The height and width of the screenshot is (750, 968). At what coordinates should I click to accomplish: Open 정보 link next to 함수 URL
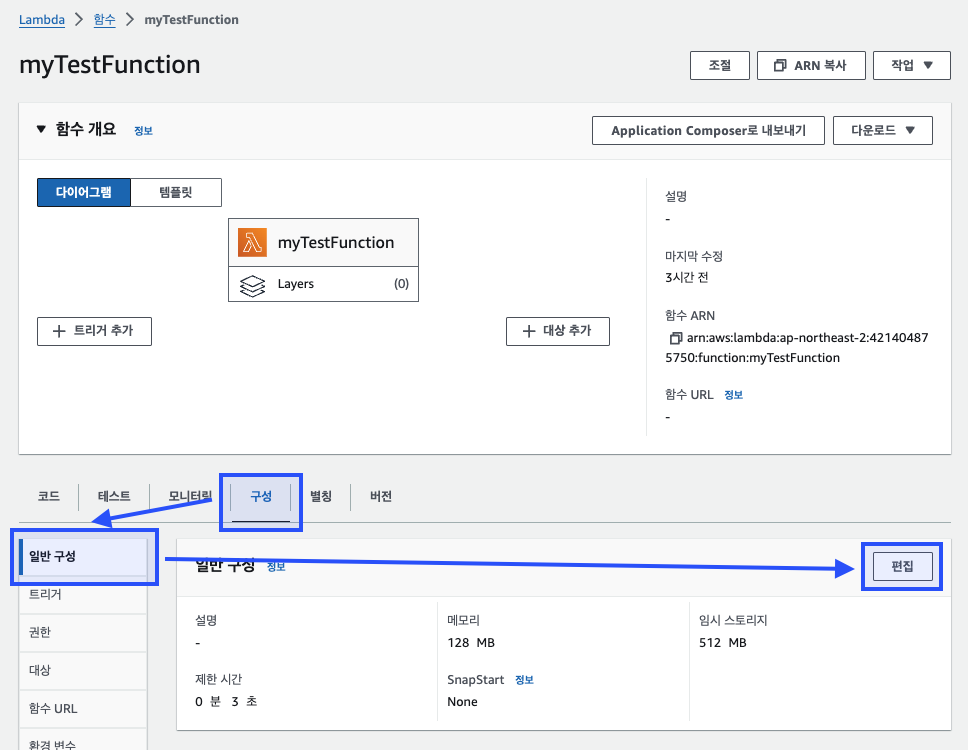733,395
